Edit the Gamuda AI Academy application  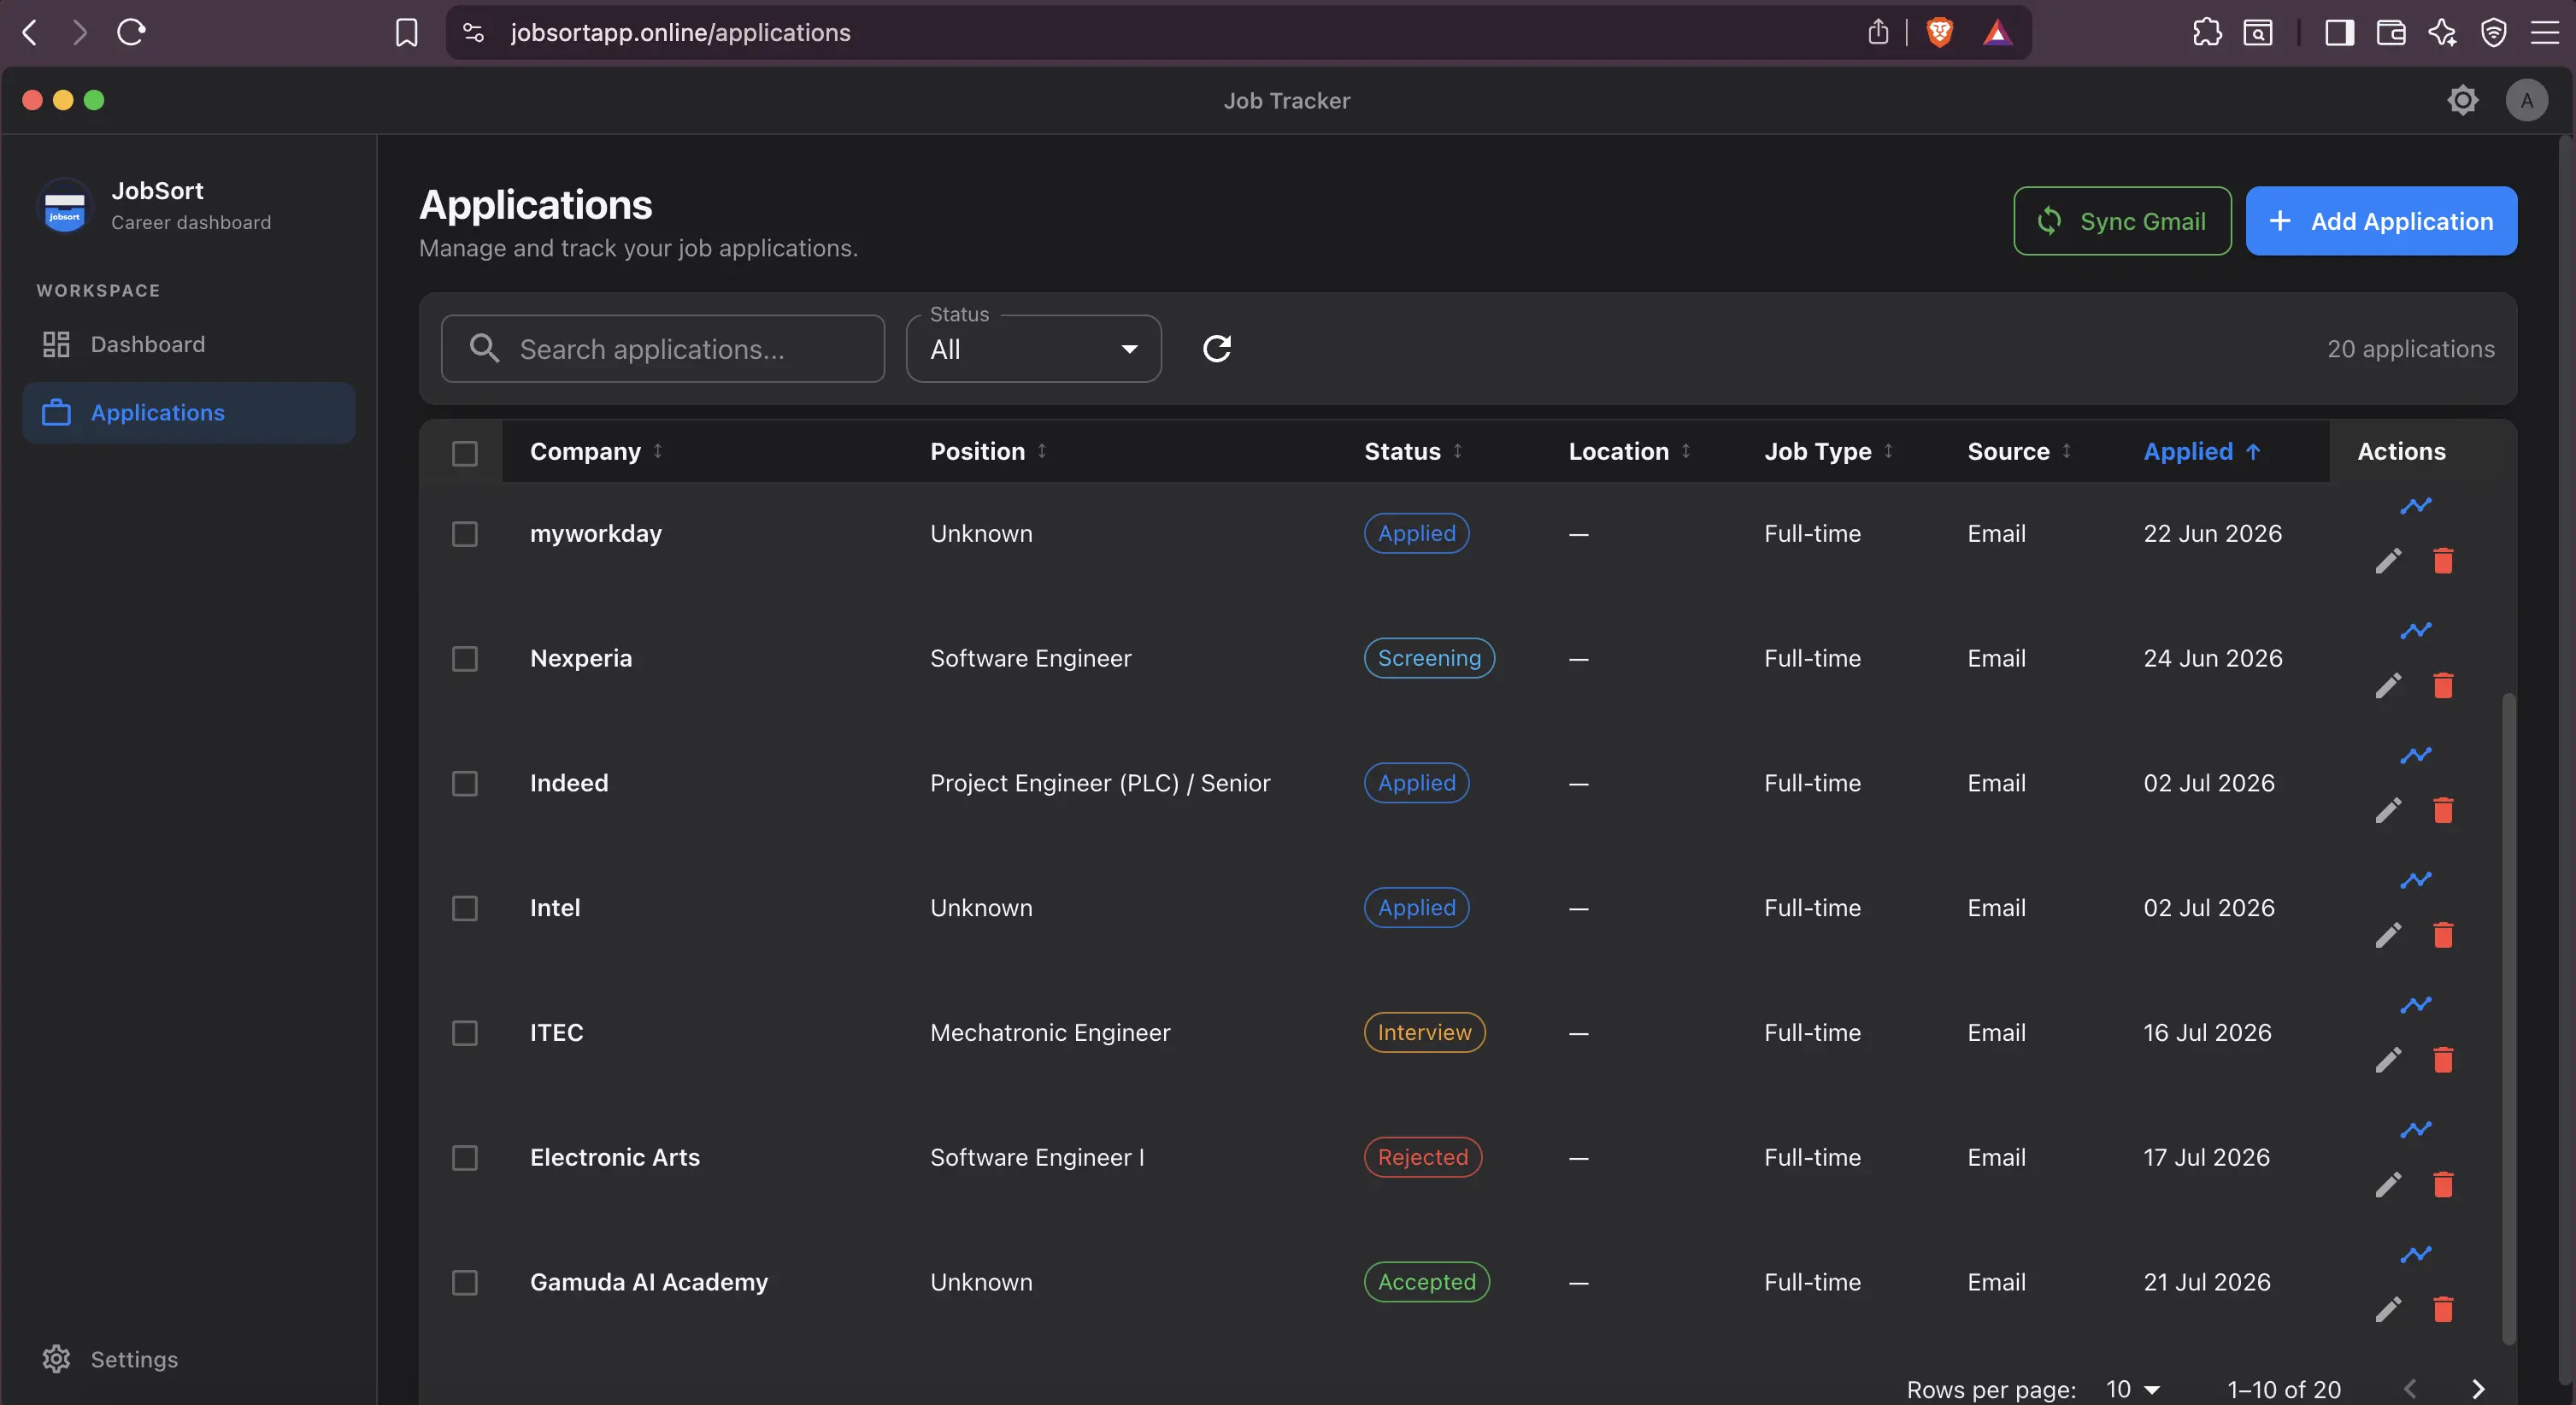point(2388,1309)
